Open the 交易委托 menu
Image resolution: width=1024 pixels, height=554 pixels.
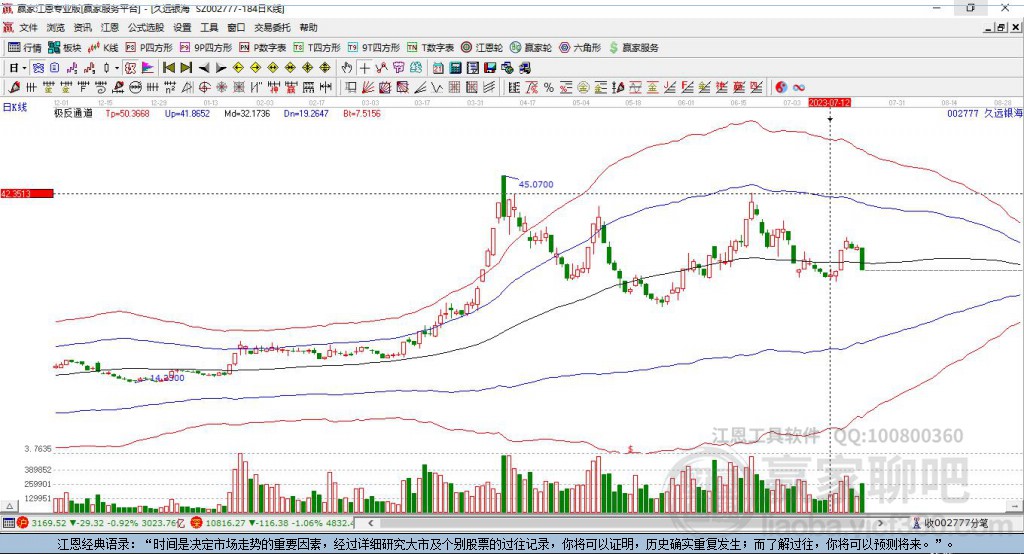(x=272, y=27)
